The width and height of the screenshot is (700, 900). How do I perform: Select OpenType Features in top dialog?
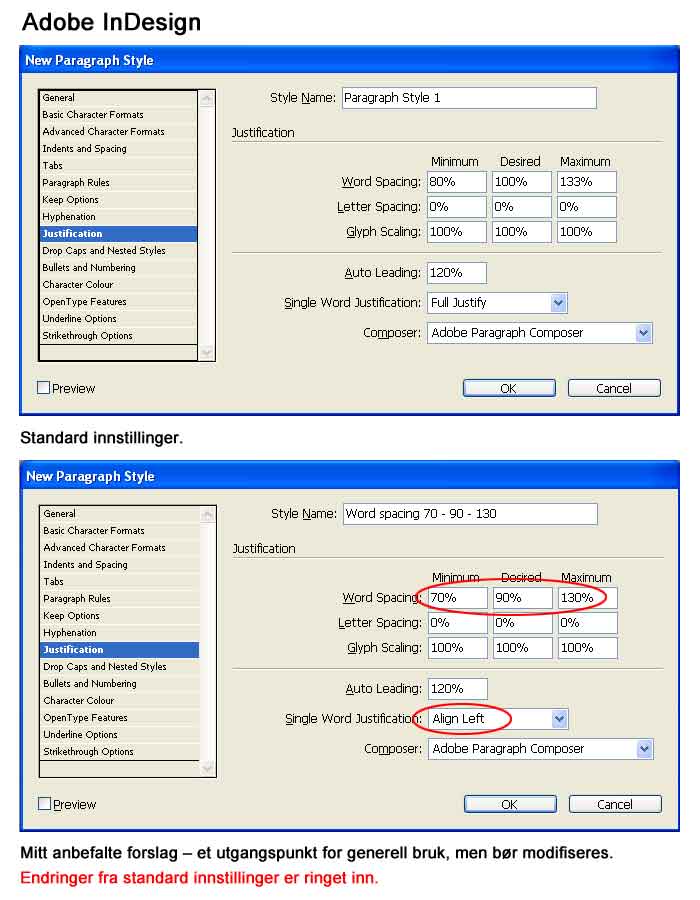[119, 301]
